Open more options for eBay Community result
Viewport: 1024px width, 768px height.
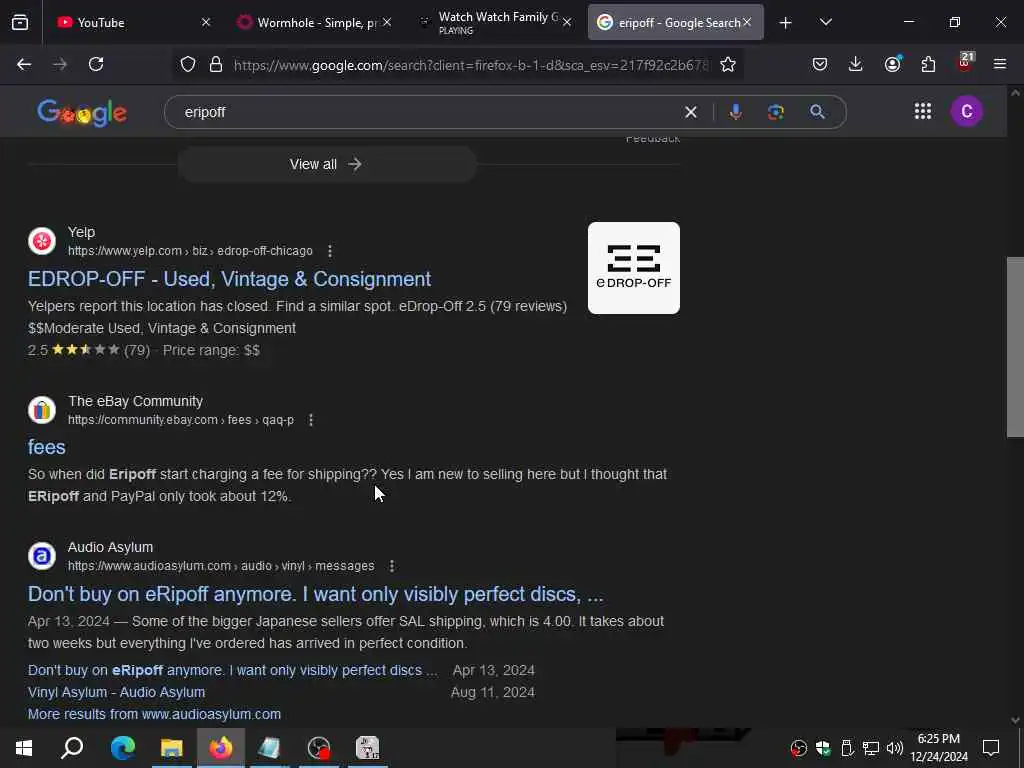[311, 420]
